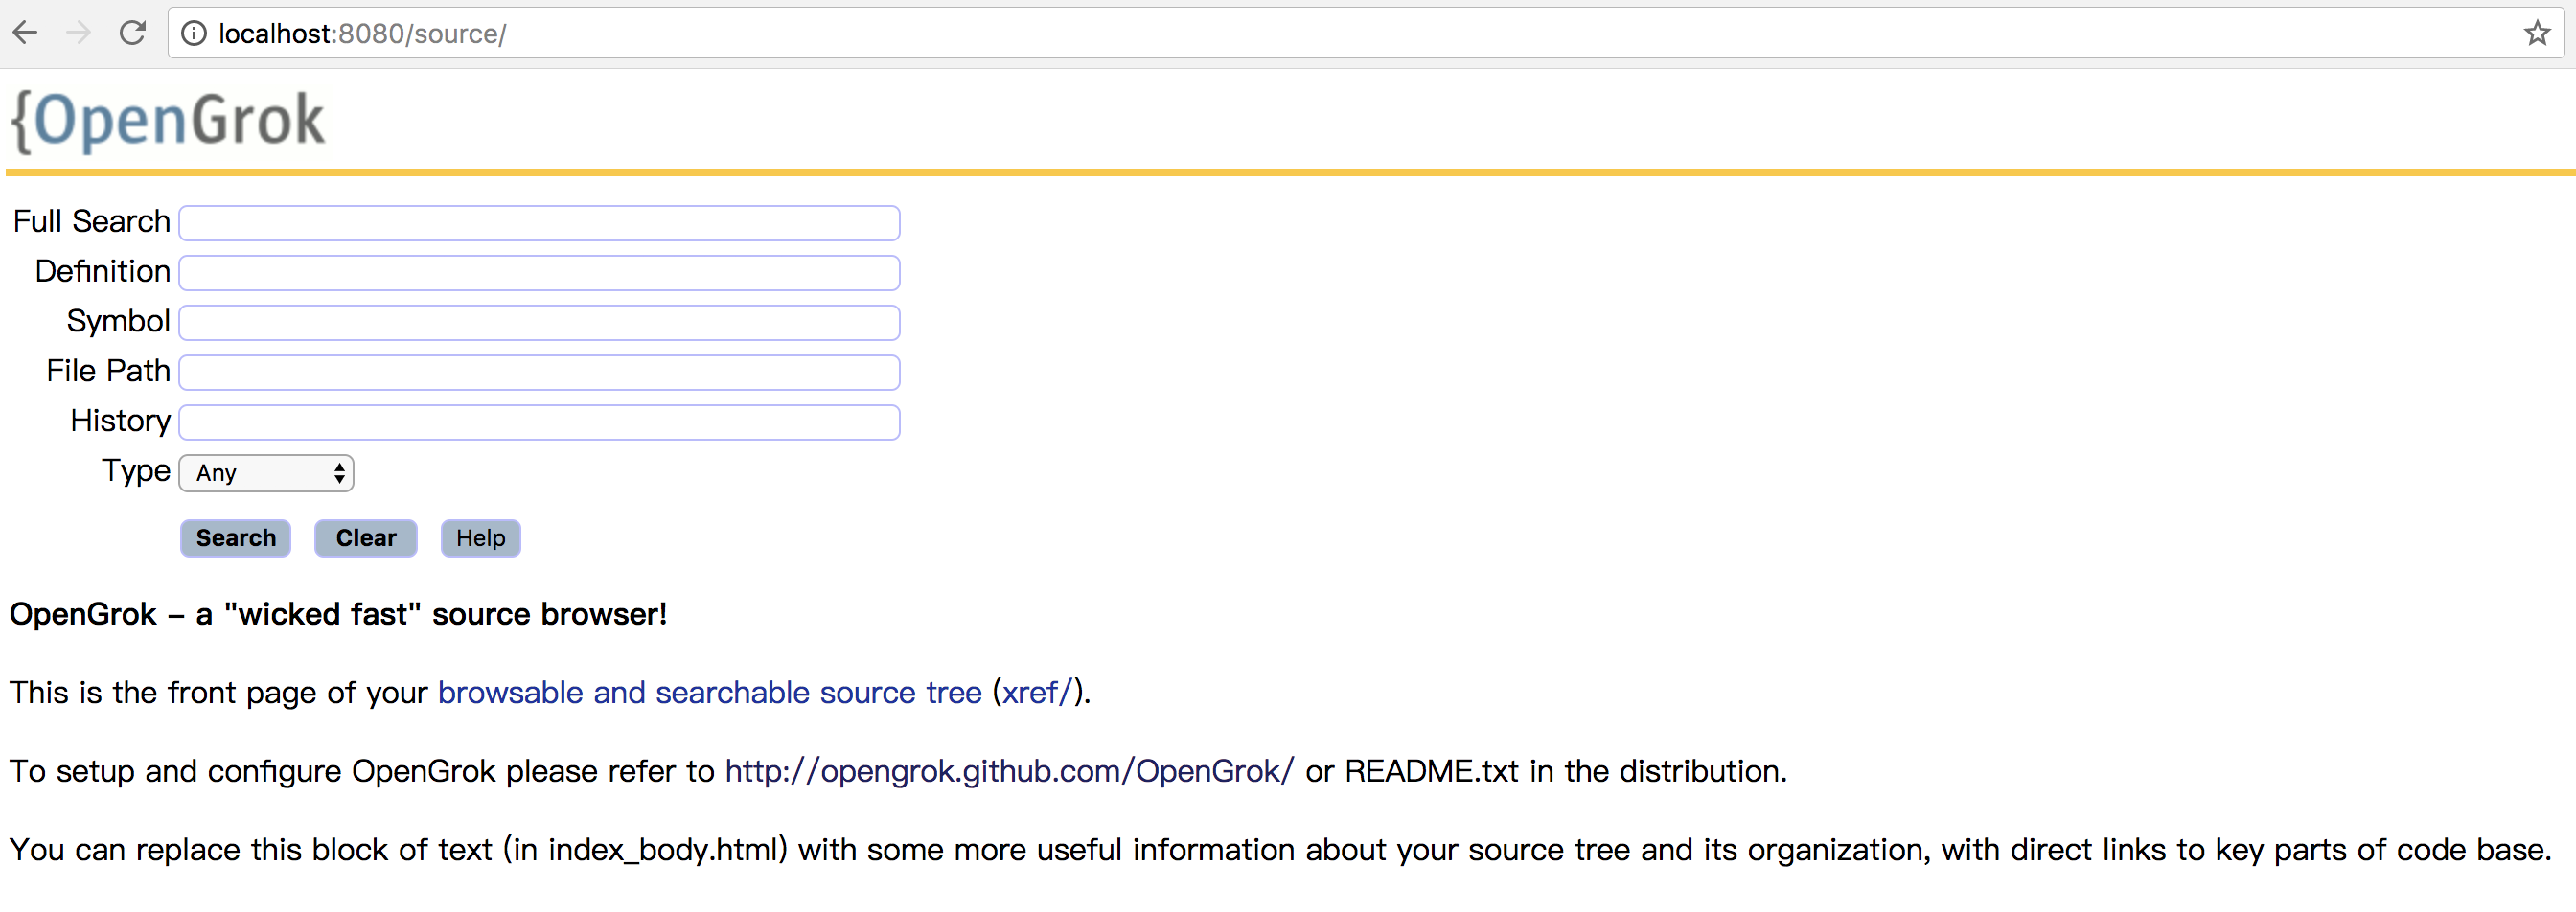Click the README.txt text in setup sentence
2576x912 pixels.
[x=1431, y=772]
